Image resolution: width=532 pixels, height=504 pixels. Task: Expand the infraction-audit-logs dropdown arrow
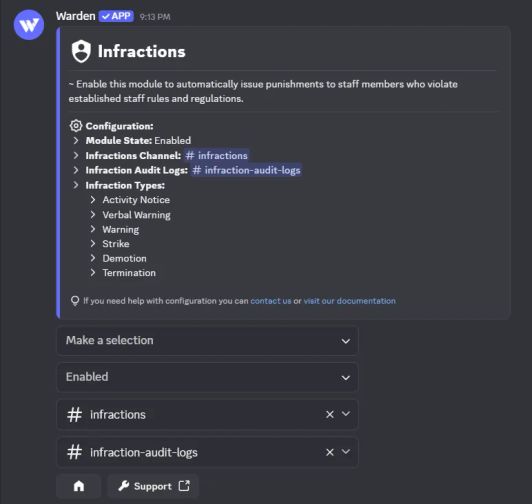pos(346,452)
